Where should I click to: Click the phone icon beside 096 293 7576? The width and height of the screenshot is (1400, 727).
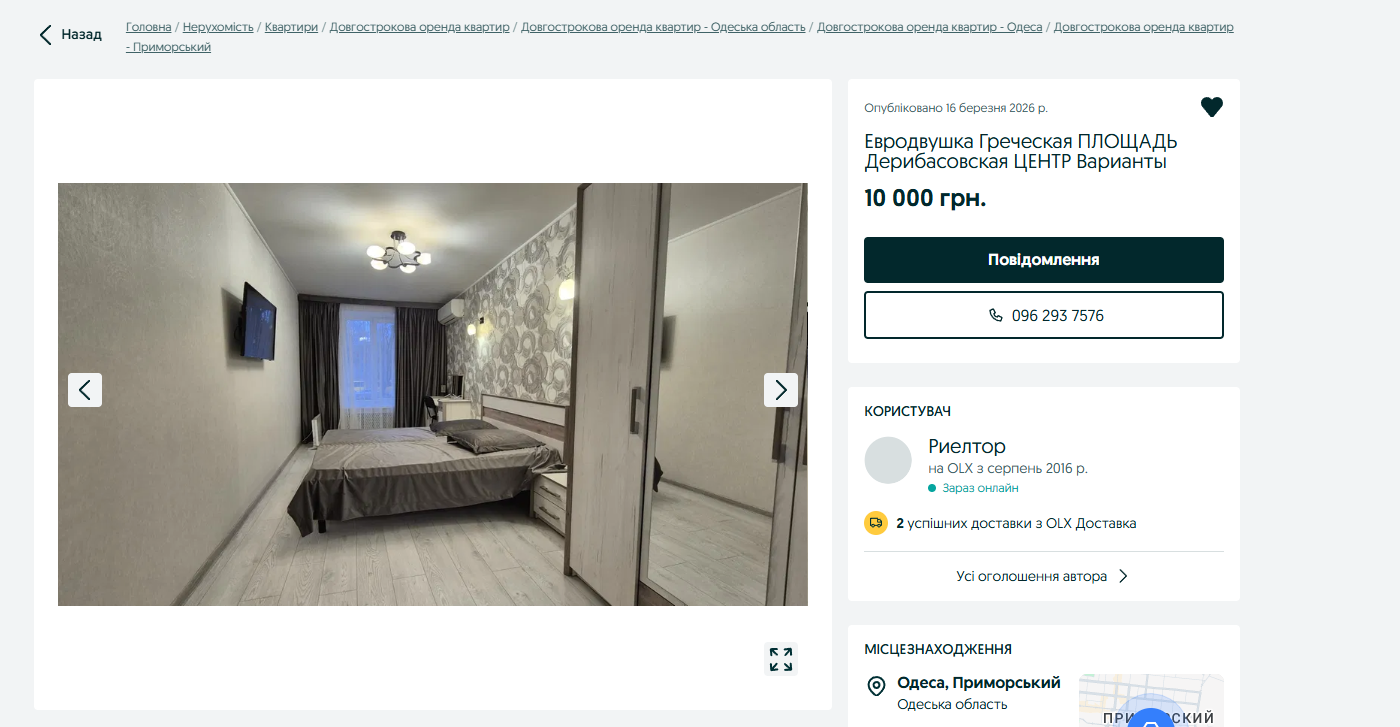tap(995, 315)
